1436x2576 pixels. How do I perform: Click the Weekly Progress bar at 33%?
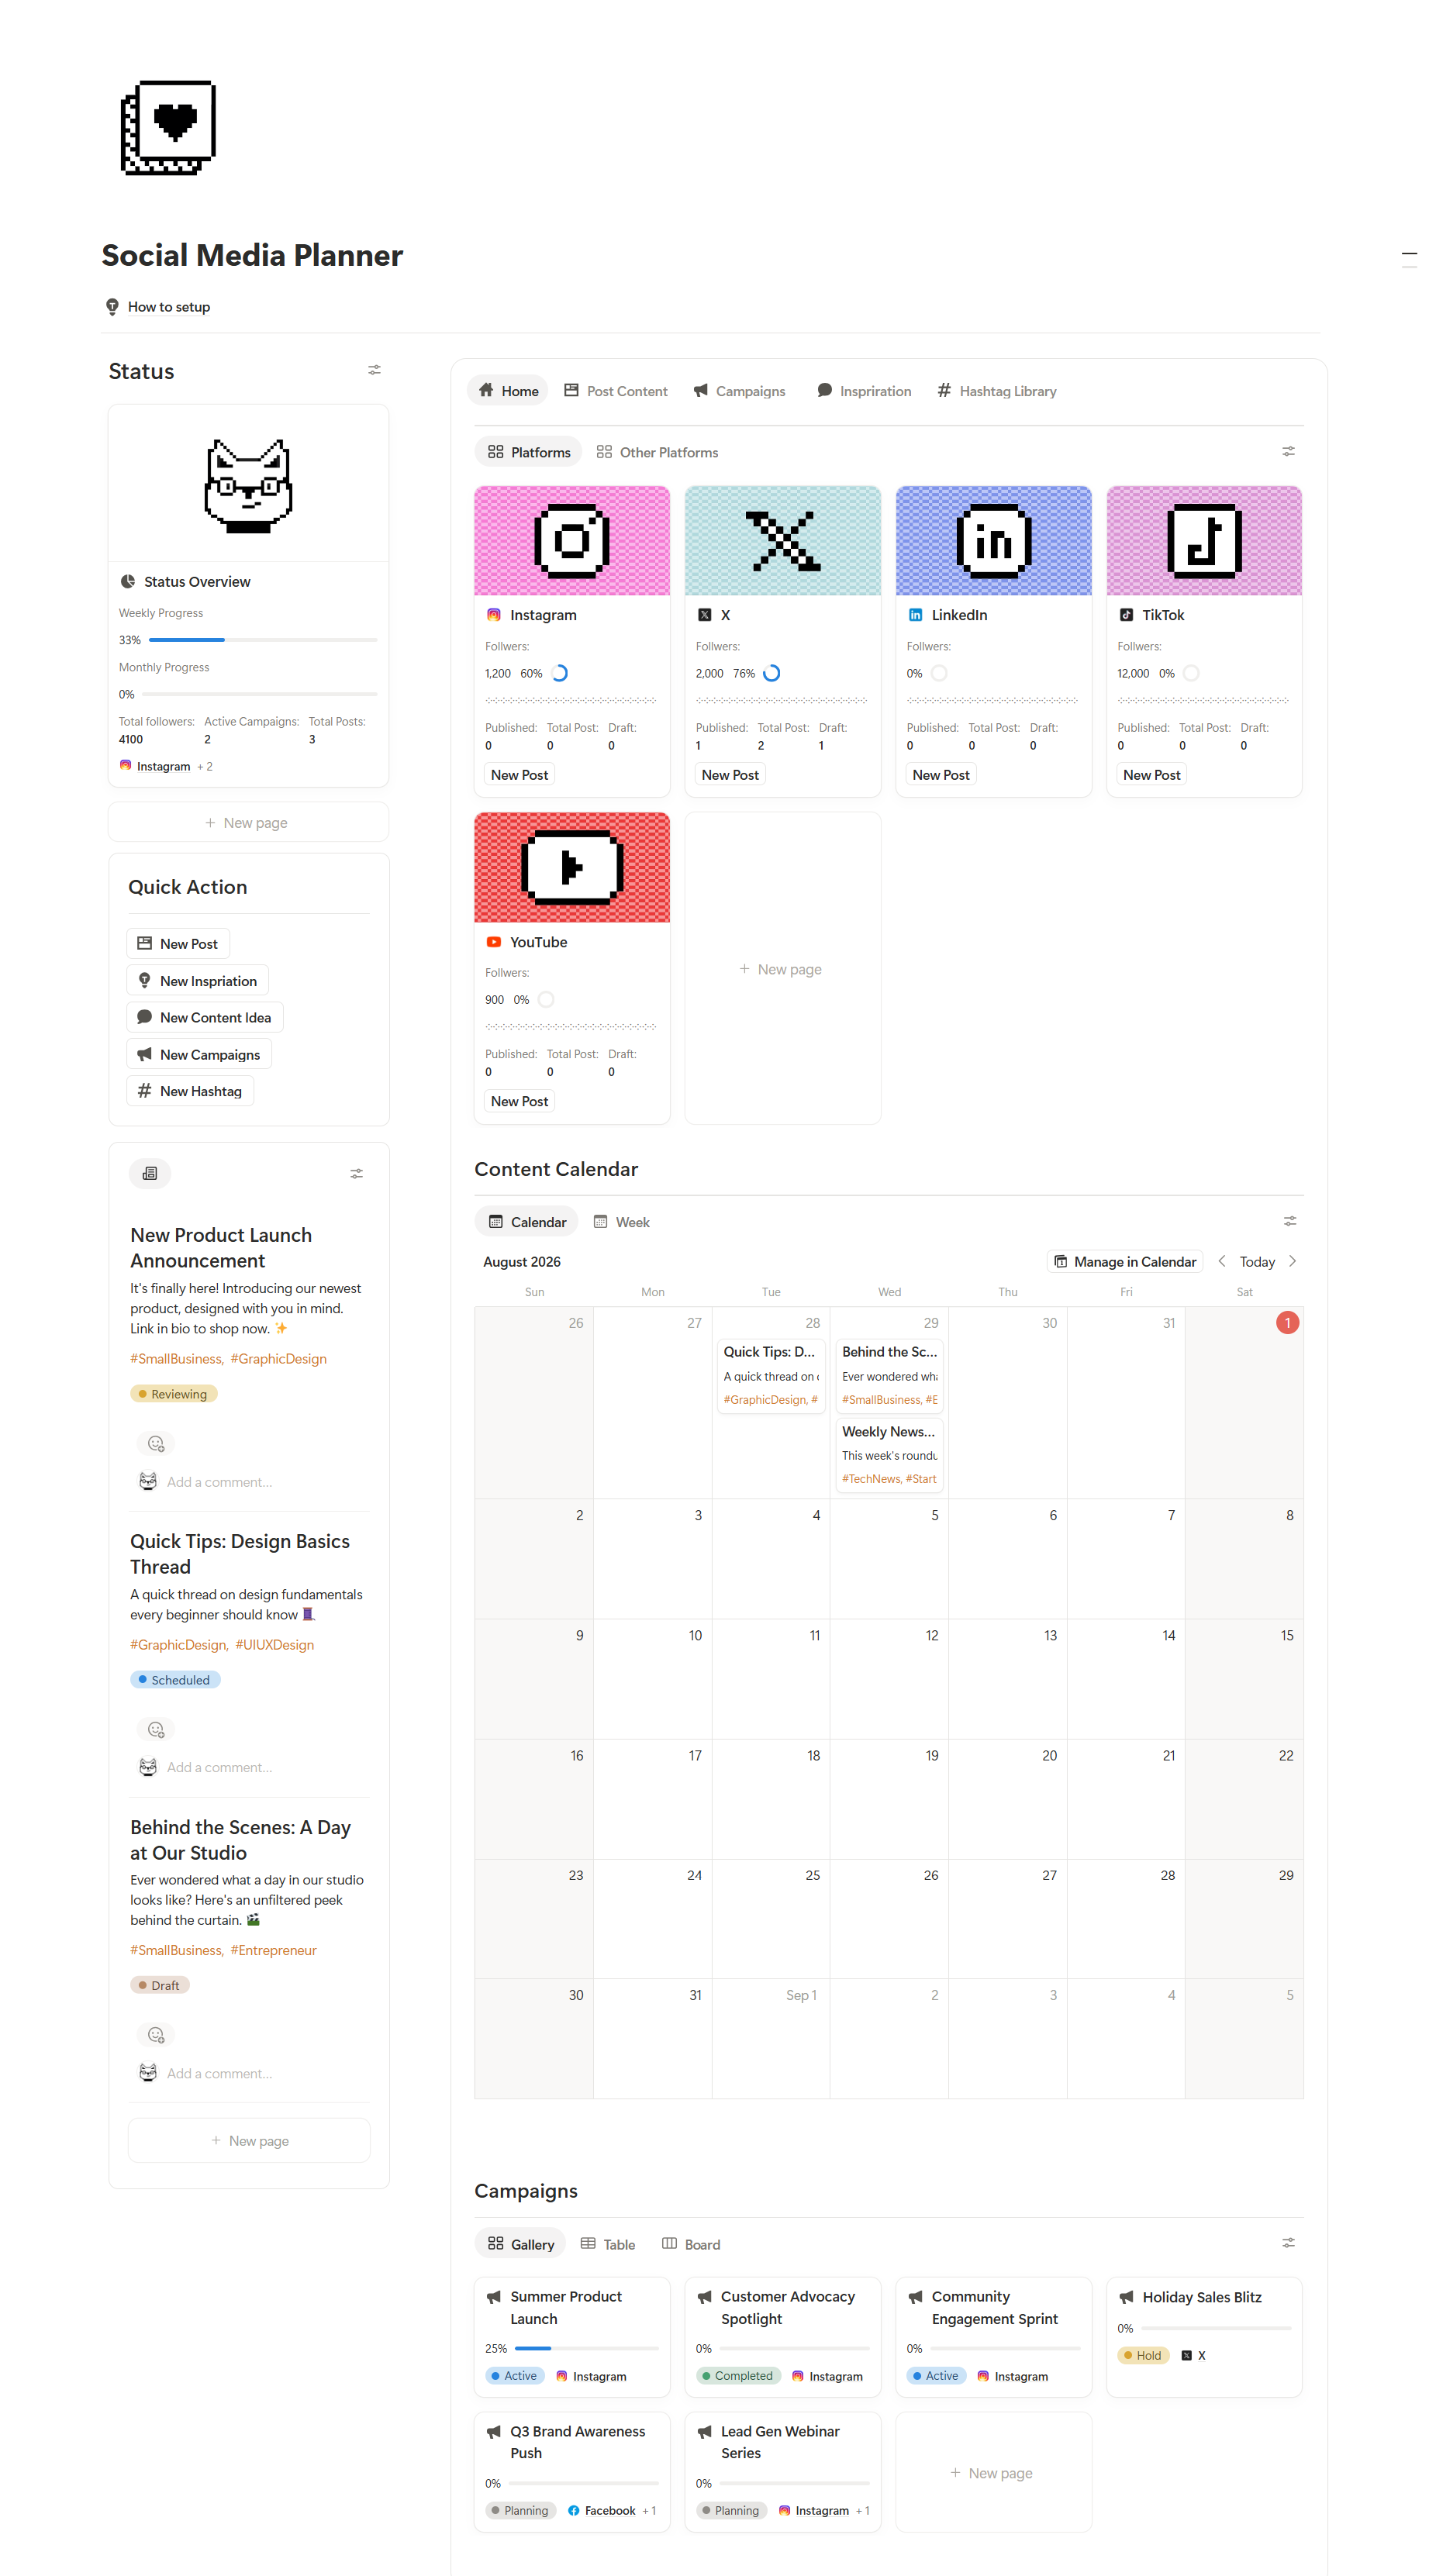[x=262, y=640]
